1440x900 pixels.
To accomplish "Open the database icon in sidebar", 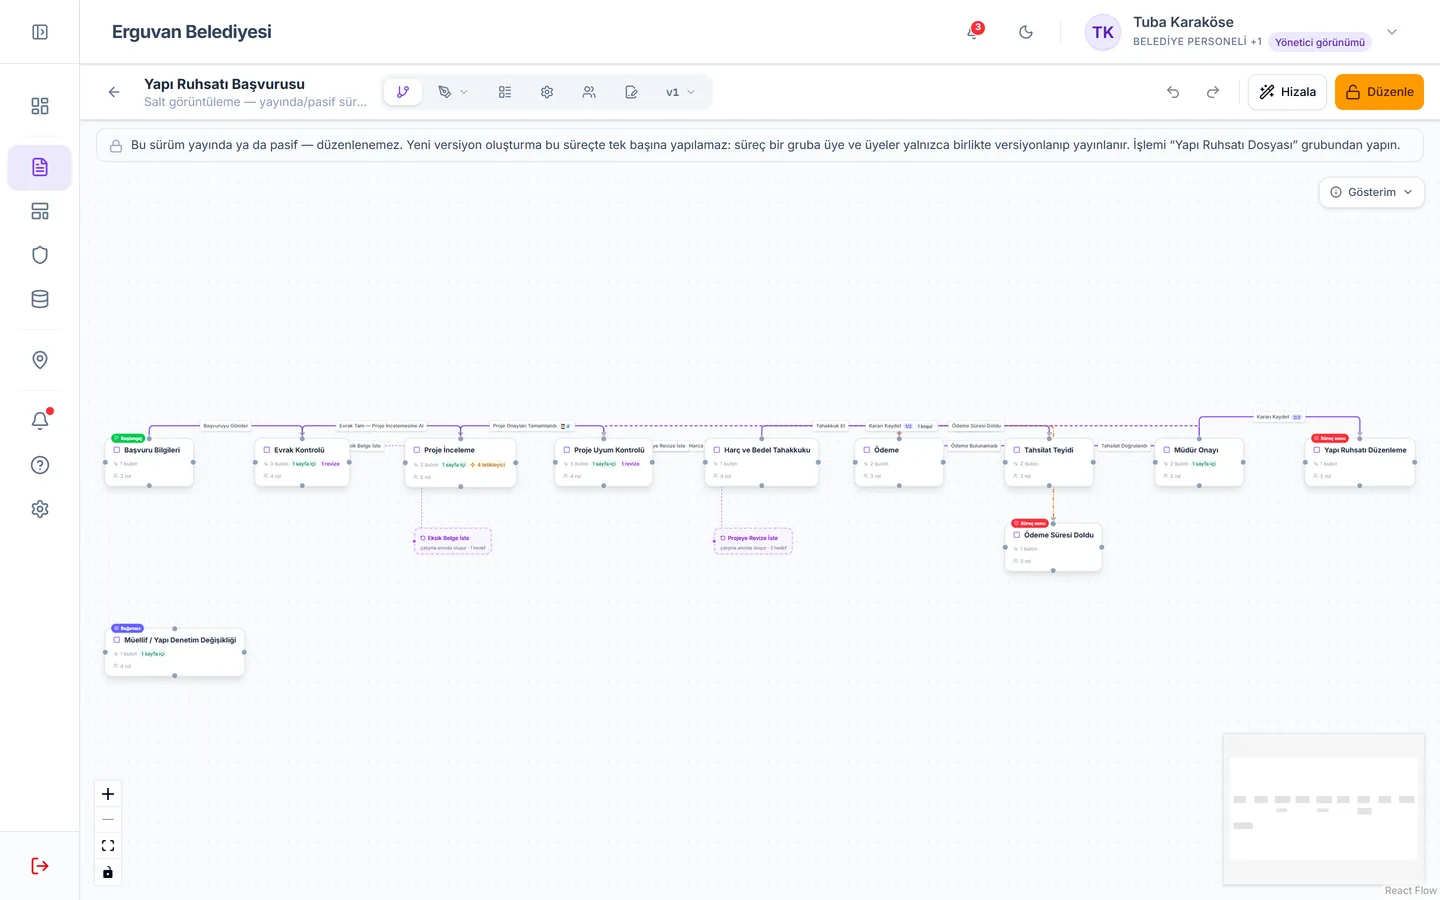I will click(x=40, y=299).
